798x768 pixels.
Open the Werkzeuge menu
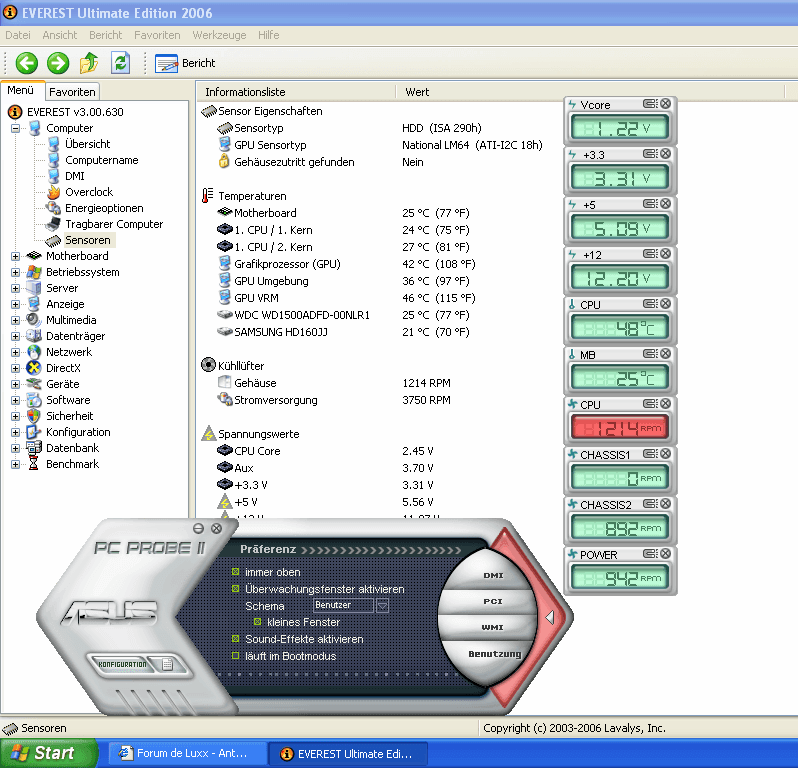[x=219, y=35]
